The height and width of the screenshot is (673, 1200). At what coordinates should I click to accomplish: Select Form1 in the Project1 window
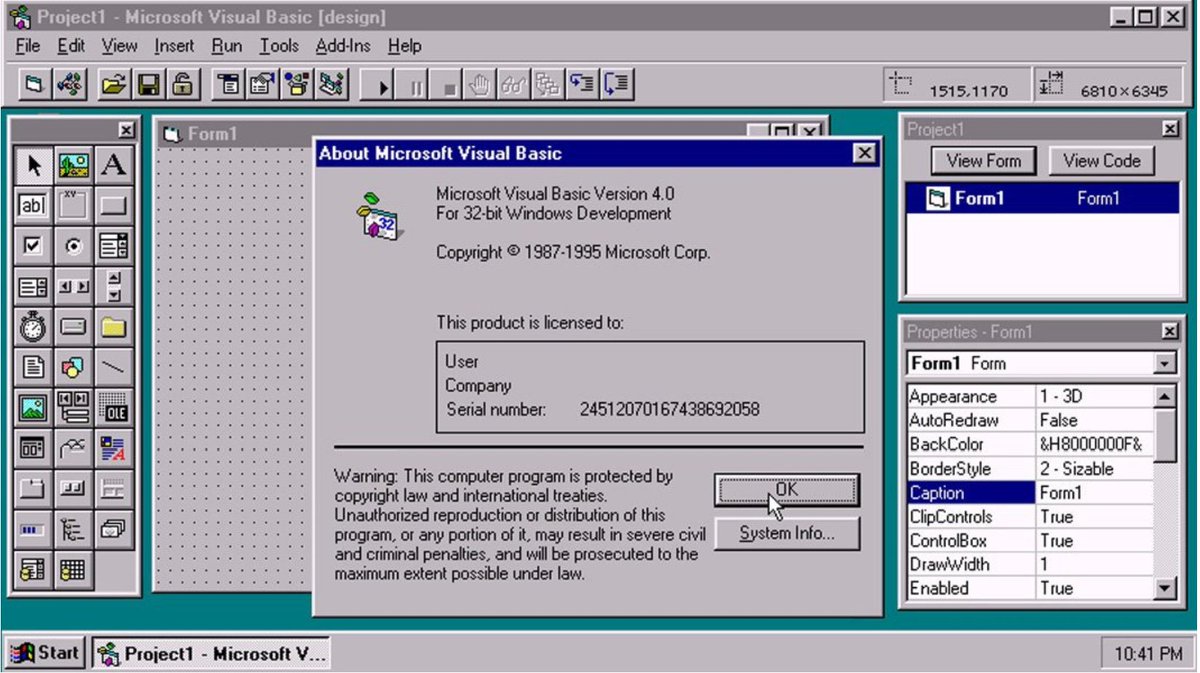pyautogui.click(x=1000, y=198)
